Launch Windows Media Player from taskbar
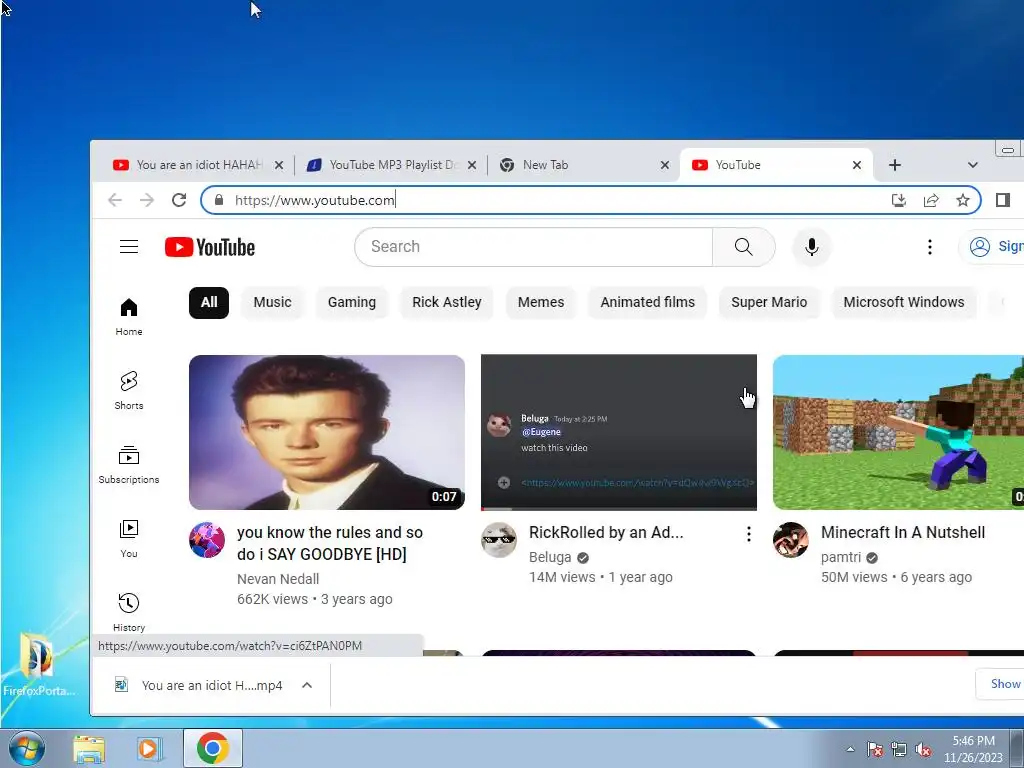The height and width of the screenshot is (768, 1024). tap(149, 749)
